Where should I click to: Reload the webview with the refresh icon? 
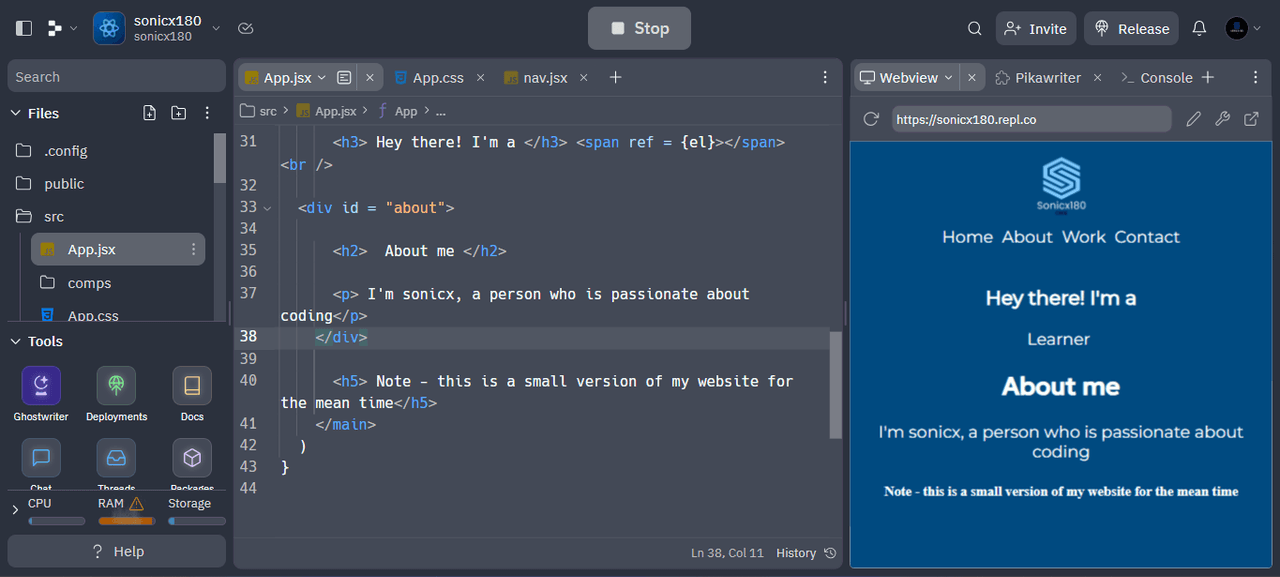point(871,119)
